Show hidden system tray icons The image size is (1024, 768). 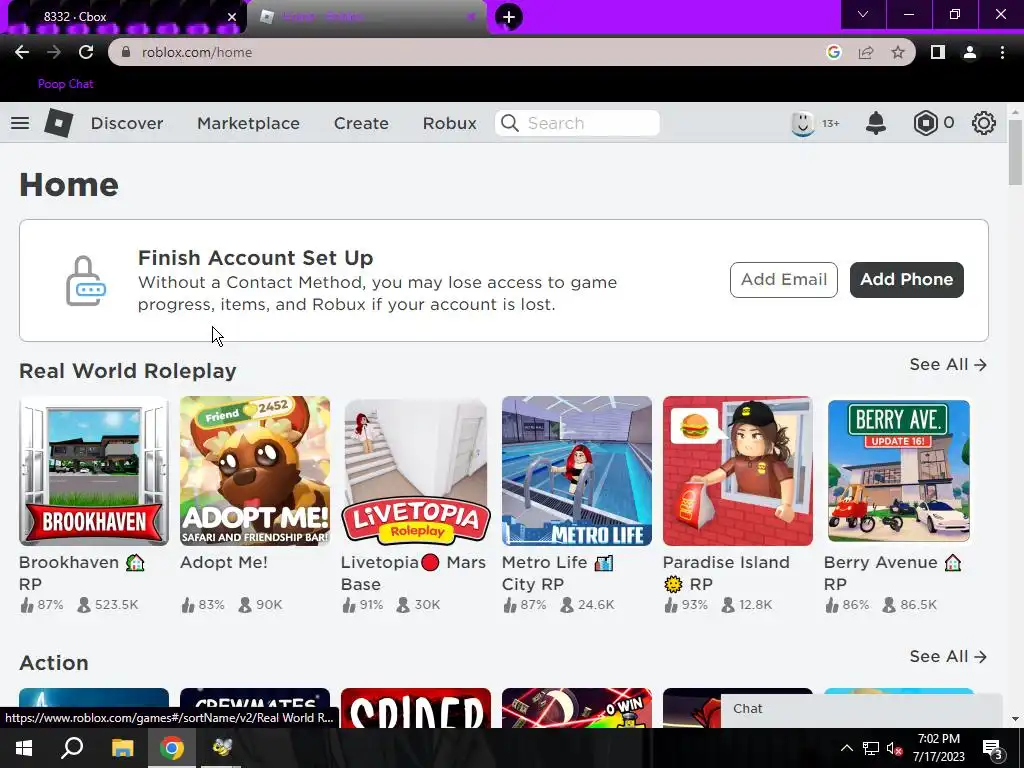pyautogui.click(x=846, y=748)
